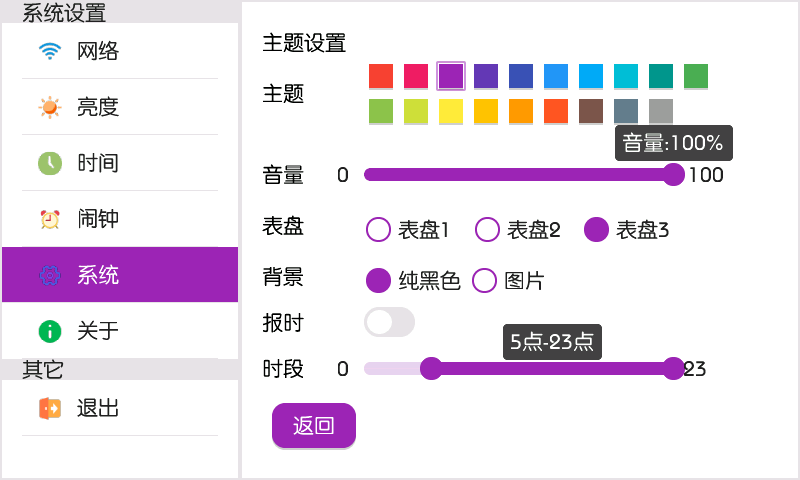800x480 pixels.
Task: Choose the 表盘2 radio option
Action: tap(487, 230)
